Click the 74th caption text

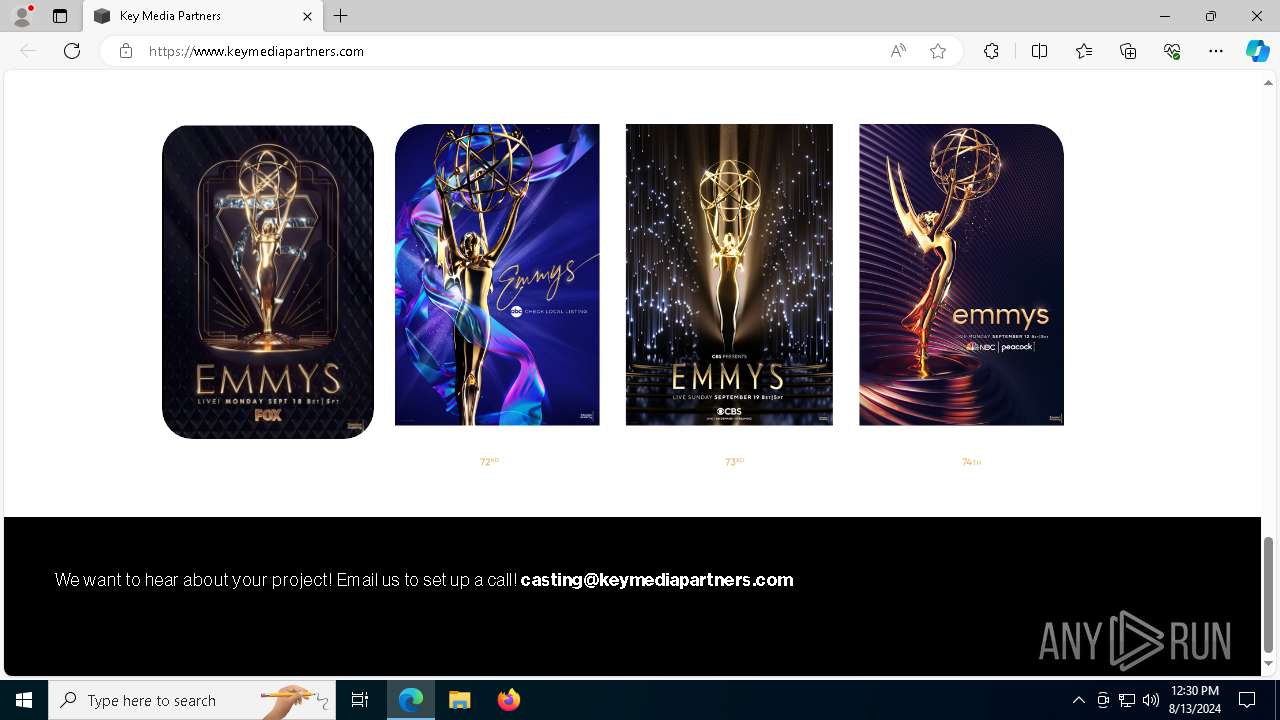(971, 462)
